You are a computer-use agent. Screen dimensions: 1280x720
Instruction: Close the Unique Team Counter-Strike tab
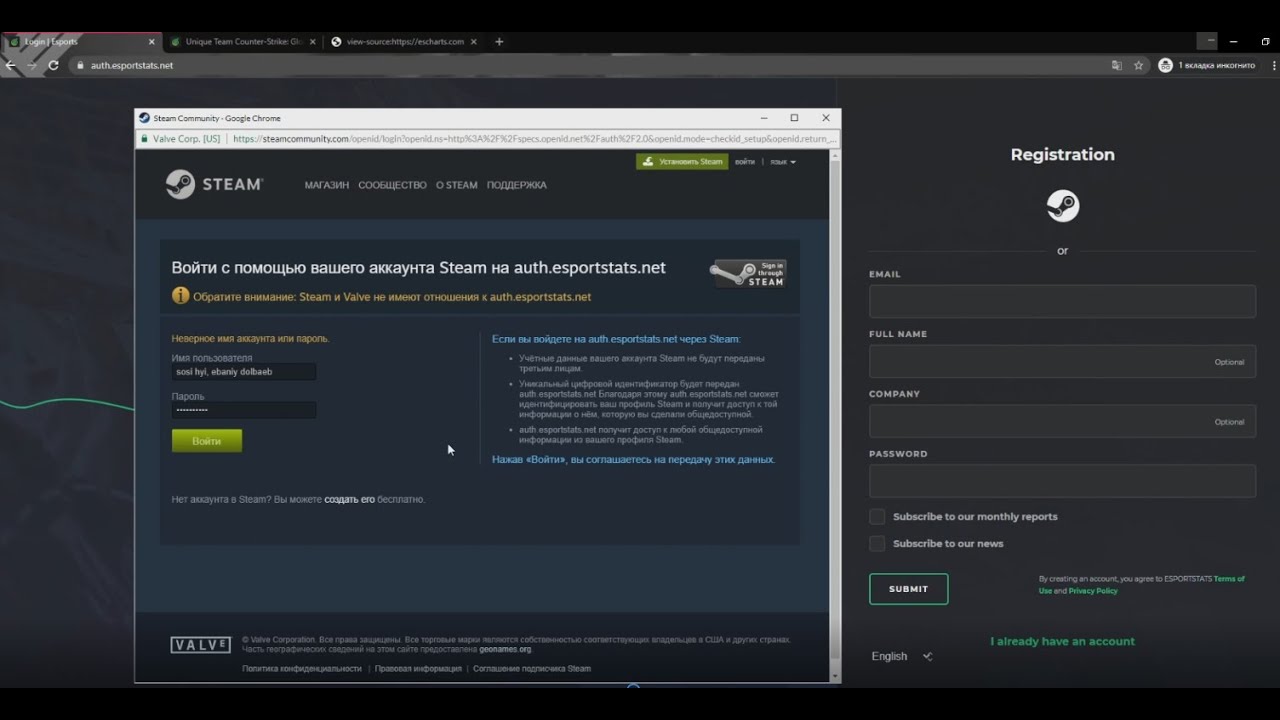tap(313, 42)
